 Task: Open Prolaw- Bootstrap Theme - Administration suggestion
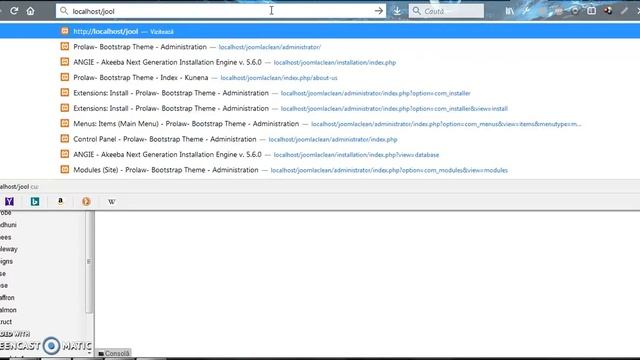tap(320, 47)
